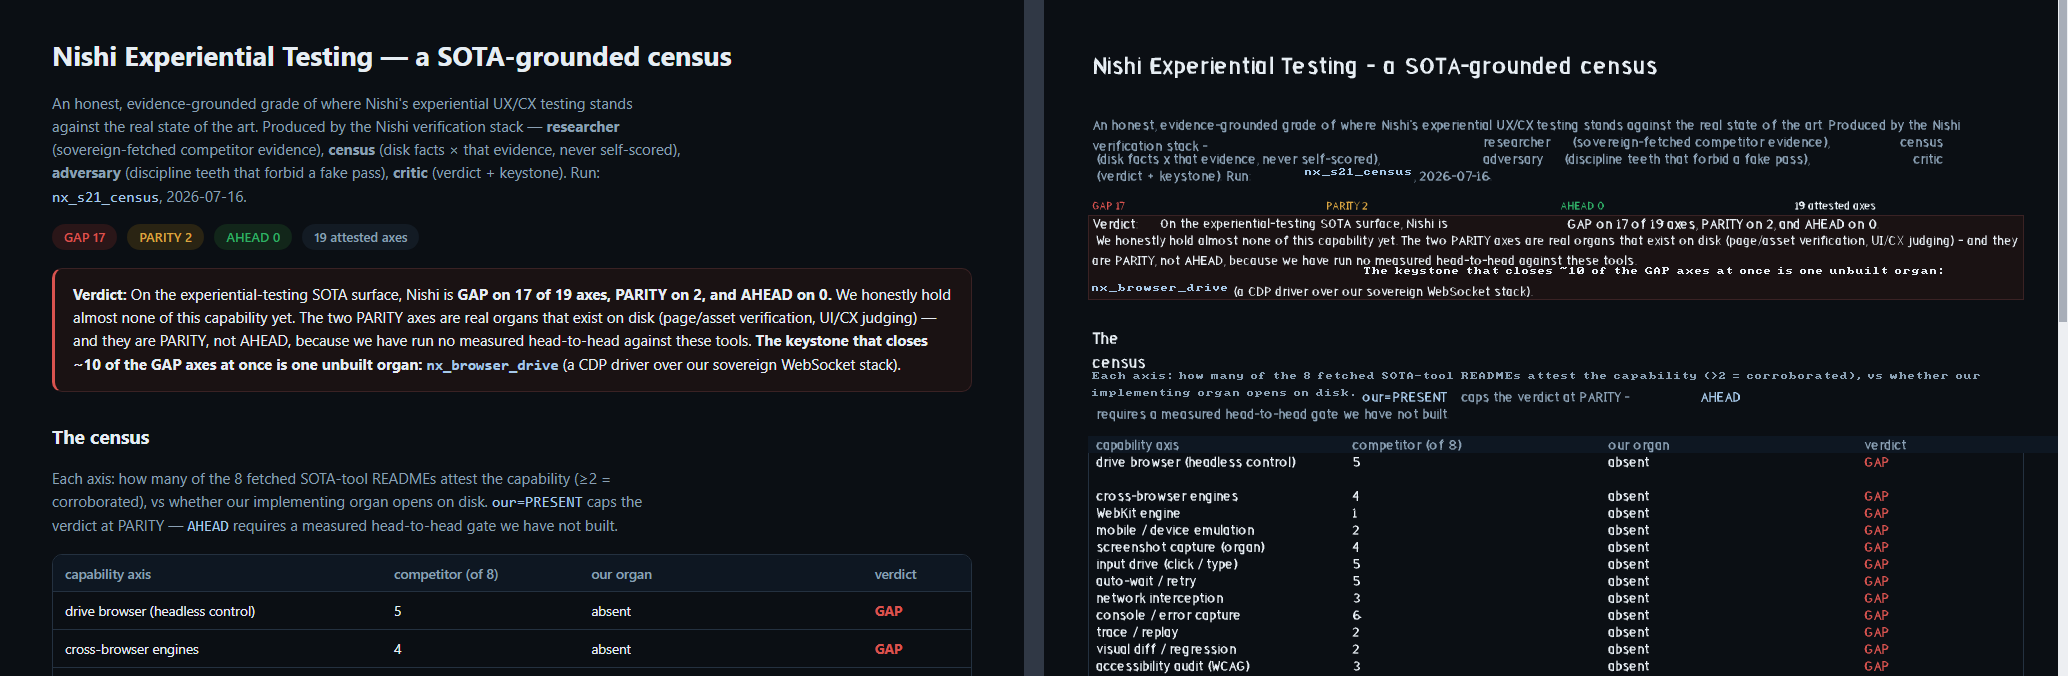Click the yellow PARITY 2 badge in left panel
This screenshot has width=2068, height=676.
166,237
